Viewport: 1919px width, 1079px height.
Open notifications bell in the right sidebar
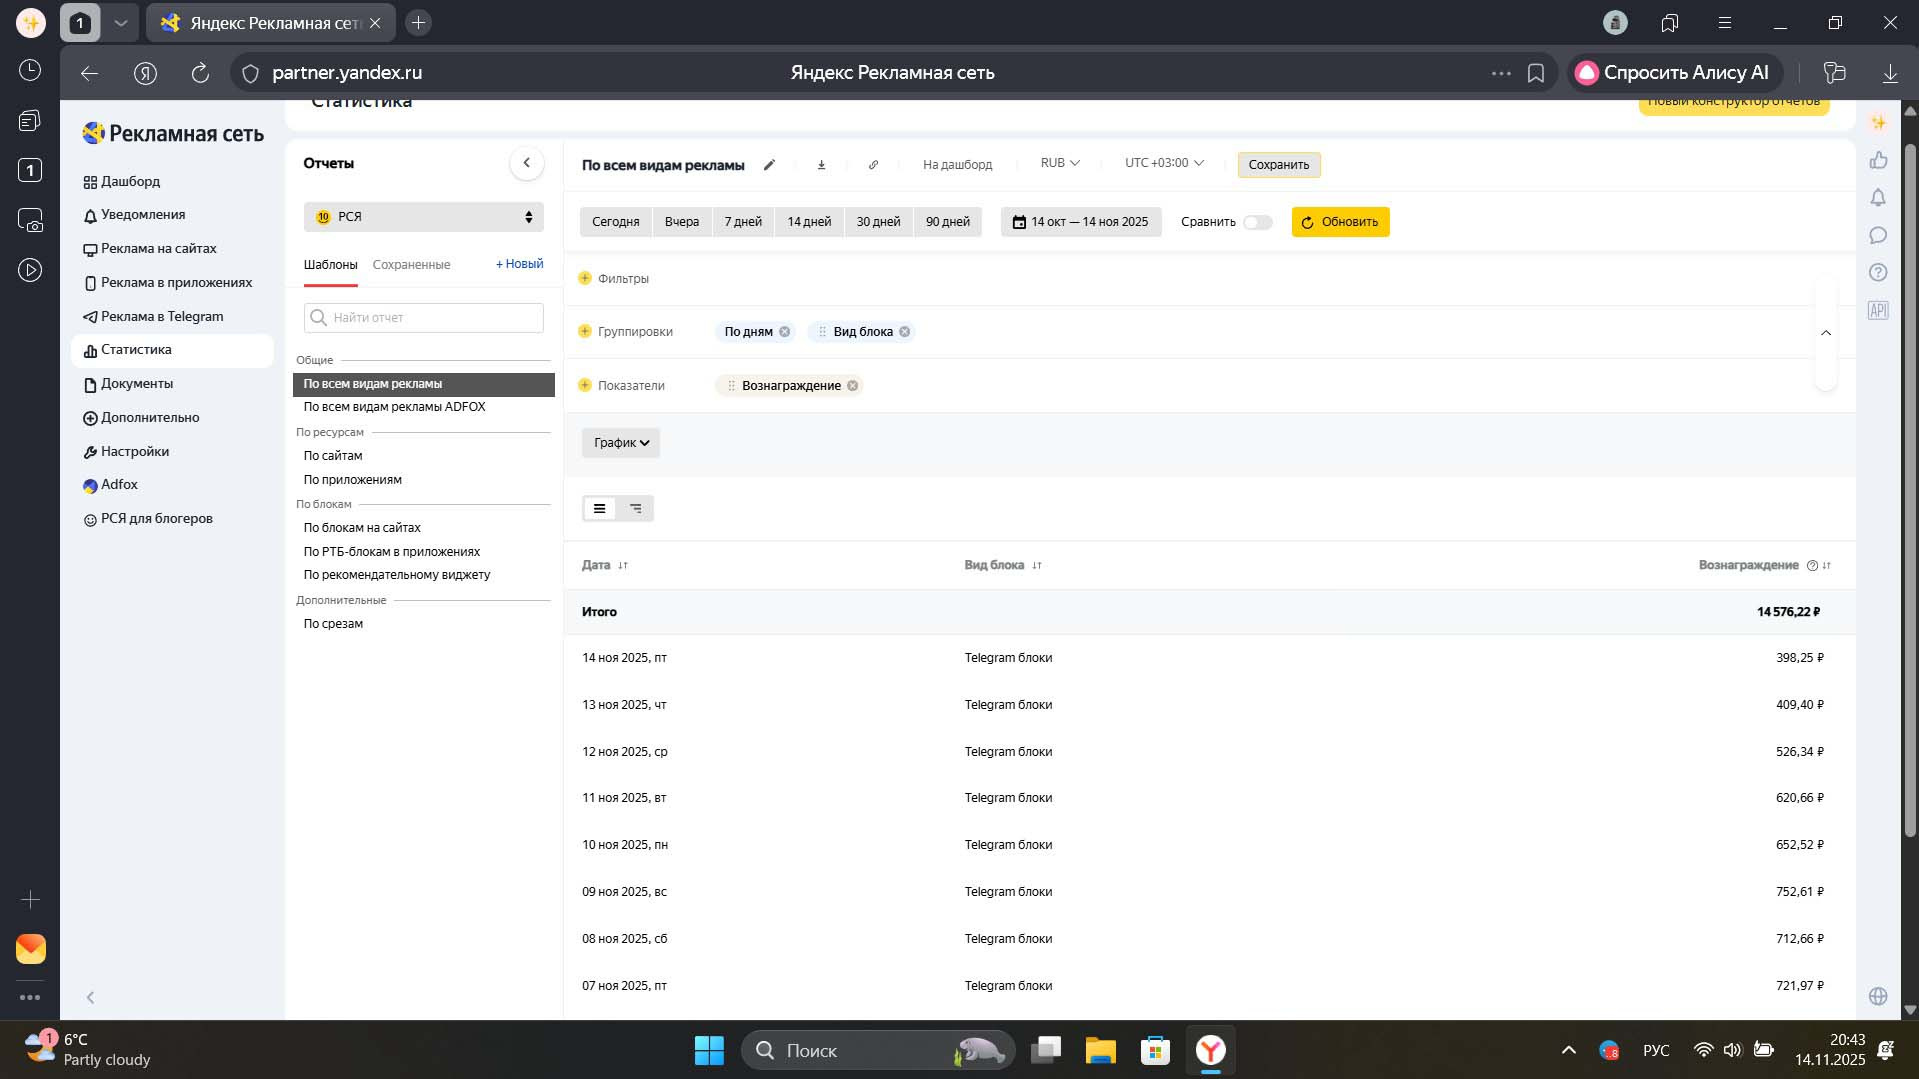(x=1878, y=198)
